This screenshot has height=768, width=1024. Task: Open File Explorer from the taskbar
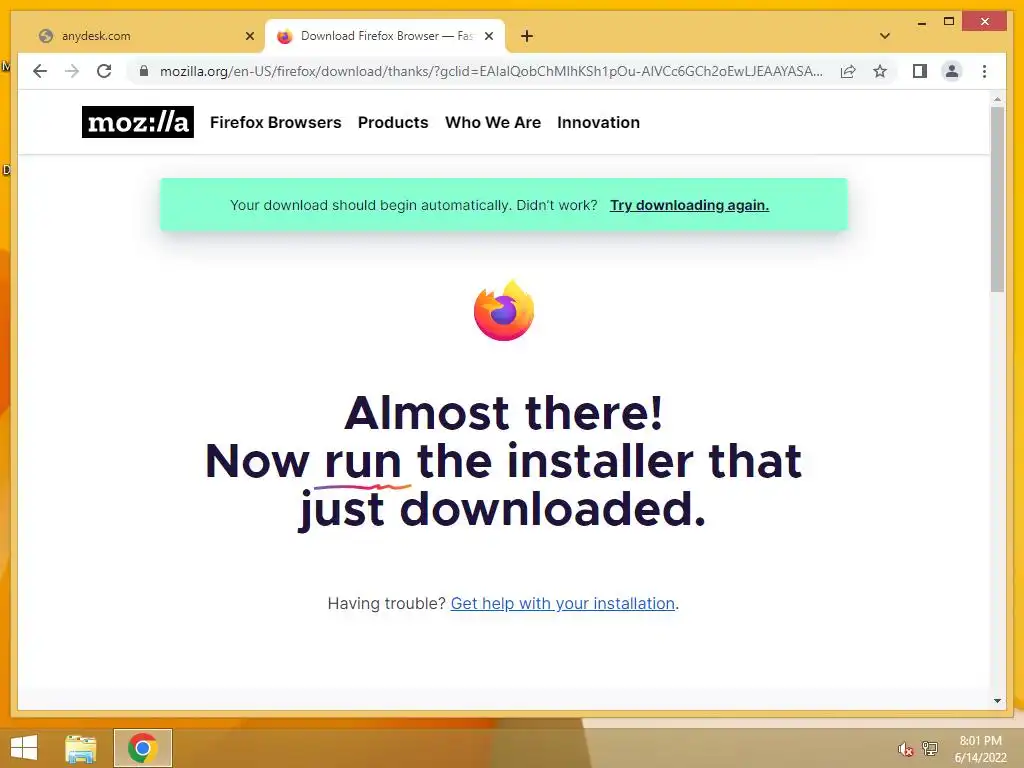click(81, 748)
